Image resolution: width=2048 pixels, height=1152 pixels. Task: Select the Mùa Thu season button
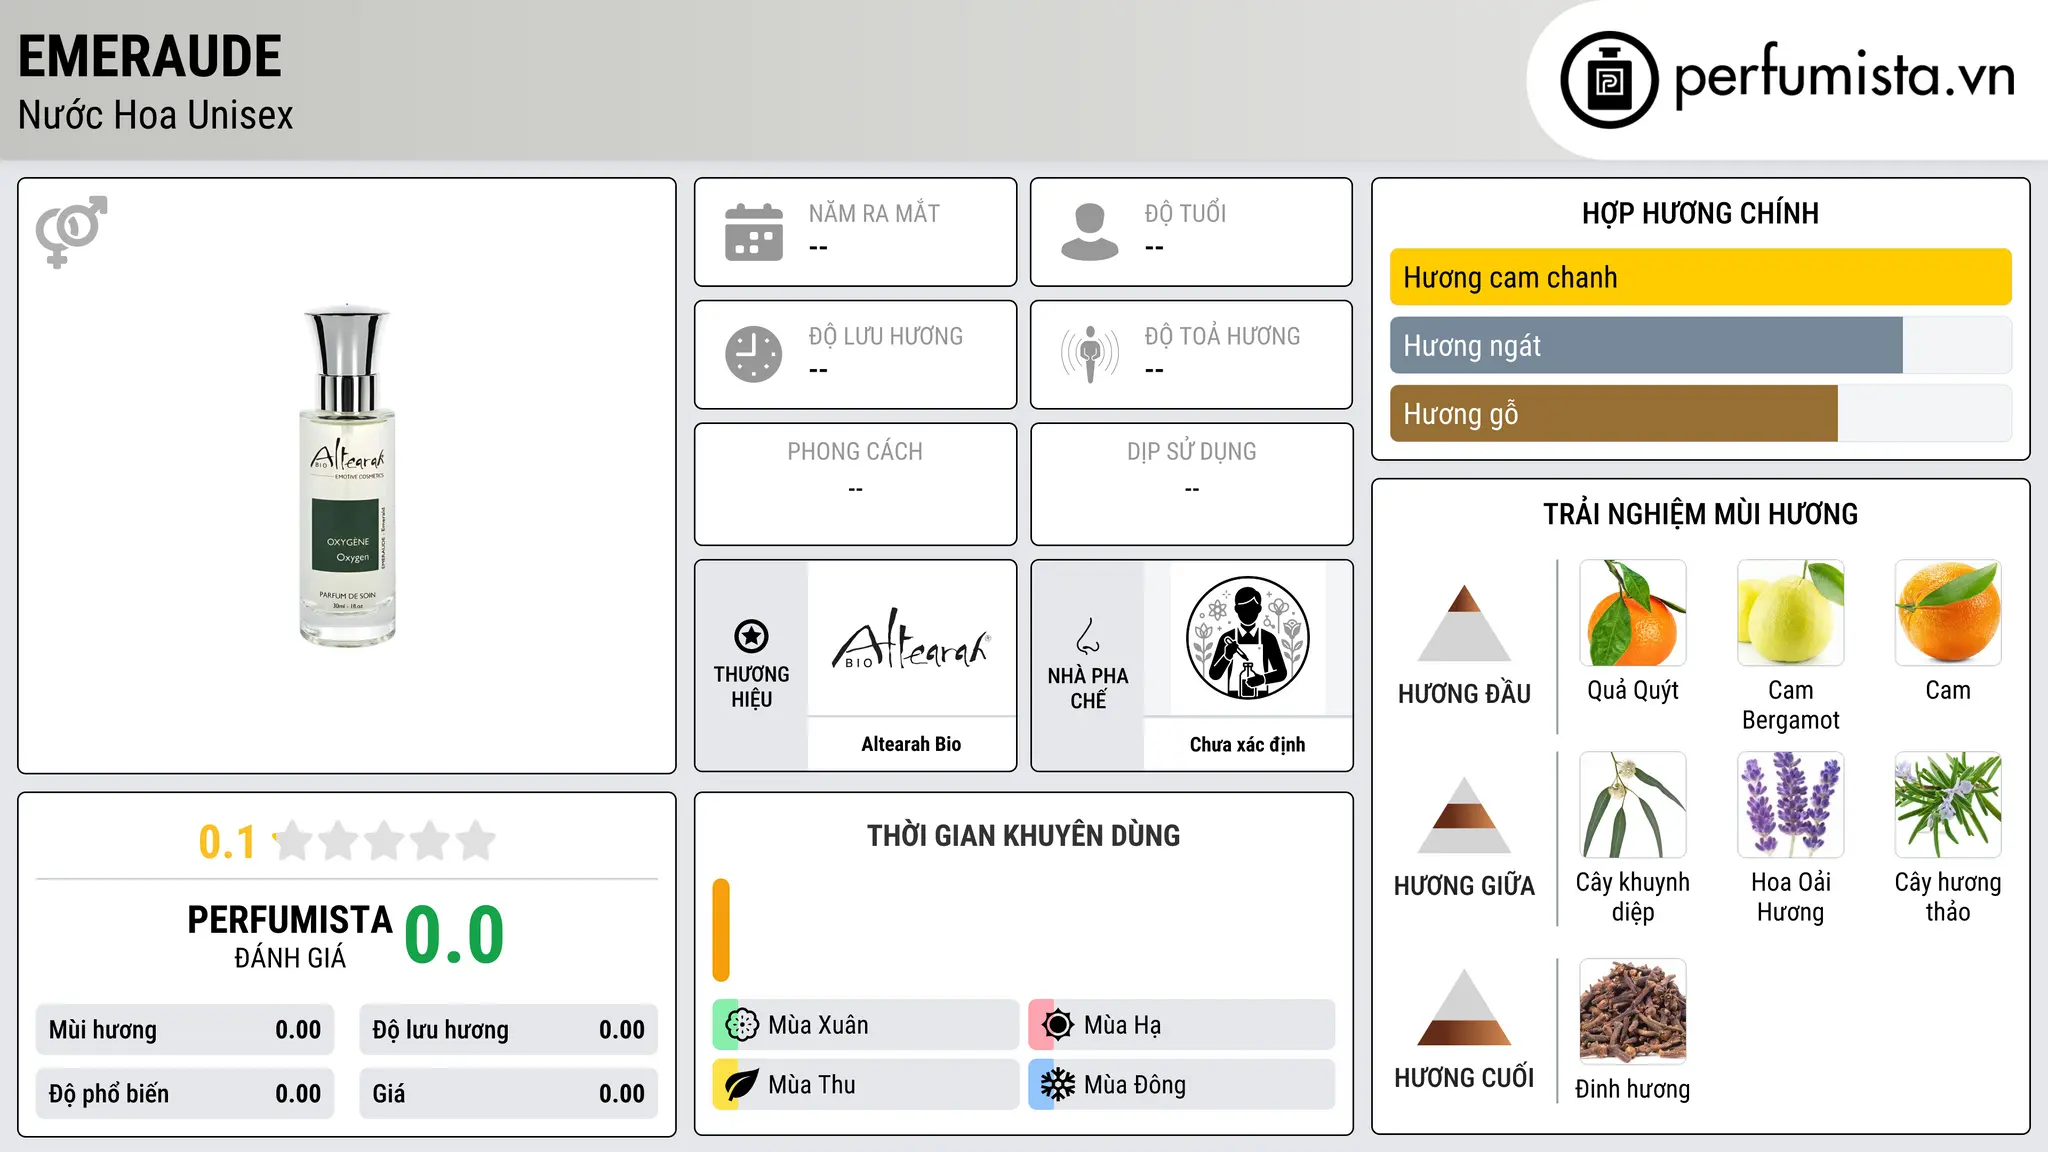865,1085
